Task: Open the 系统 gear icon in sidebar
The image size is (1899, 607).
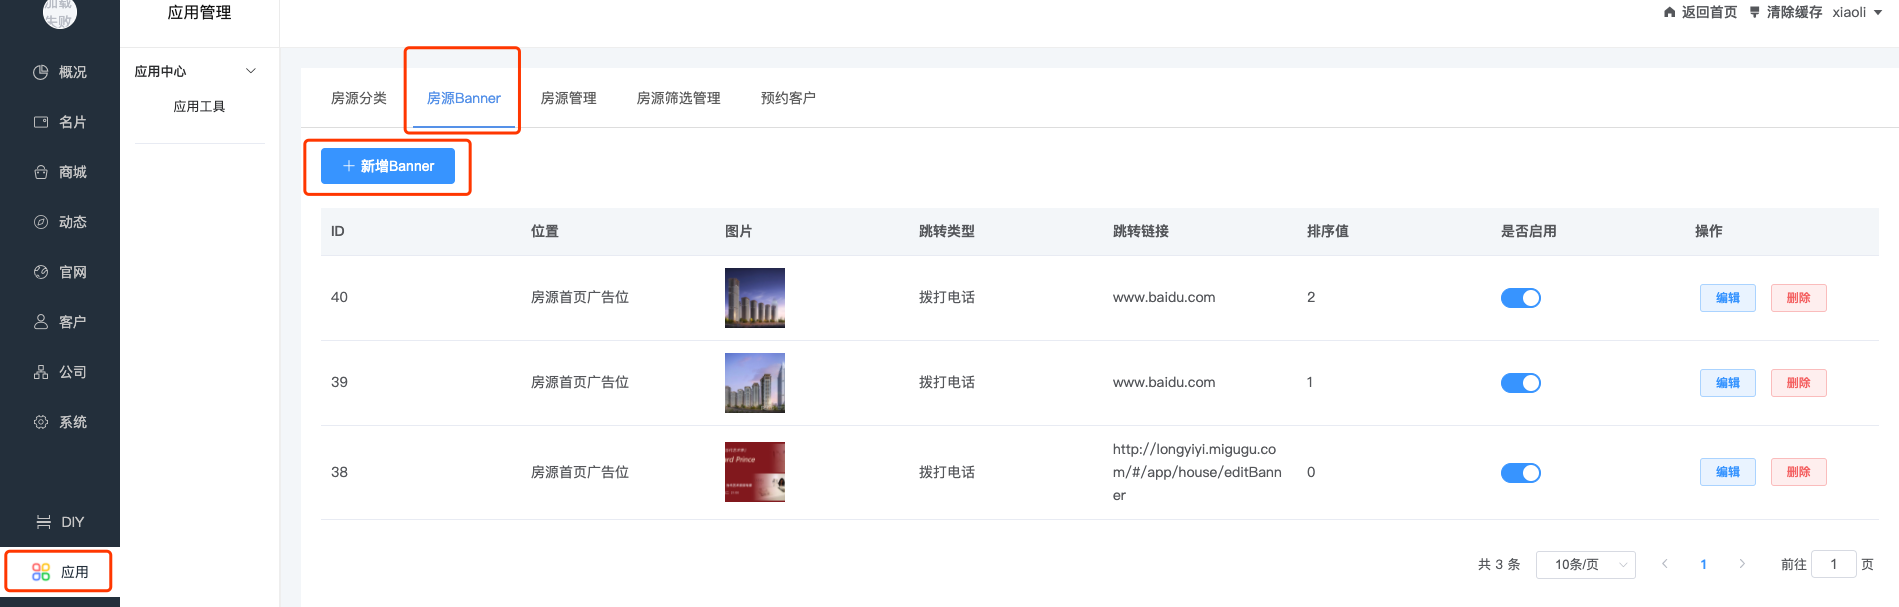Action: 41,422
